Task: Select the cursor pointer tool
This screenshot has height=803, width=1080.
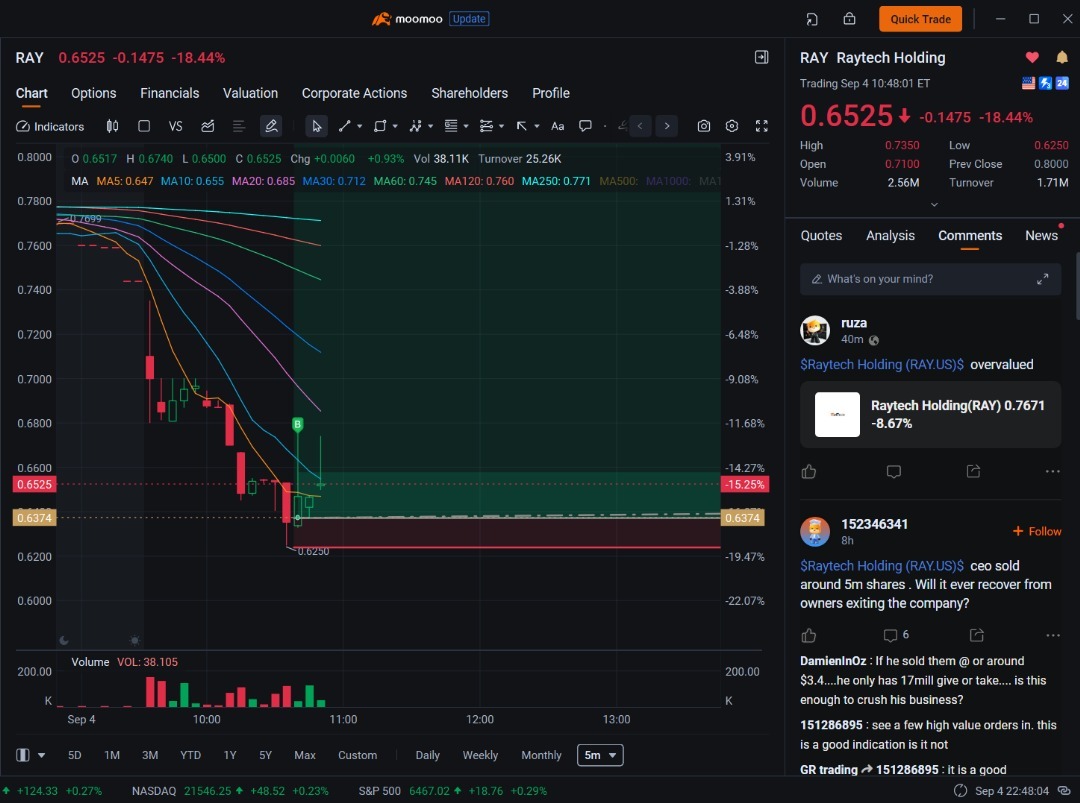Action: 316,126
